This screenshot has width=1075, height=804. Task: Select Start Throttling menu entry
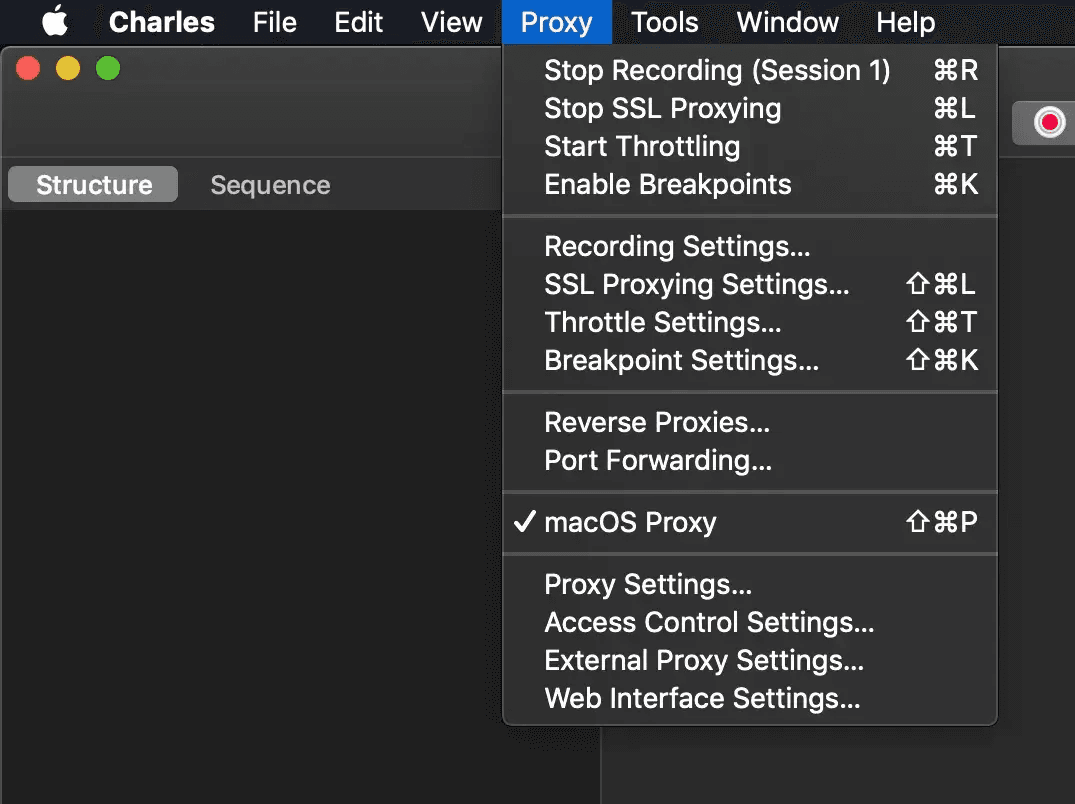tap(642, 147)
